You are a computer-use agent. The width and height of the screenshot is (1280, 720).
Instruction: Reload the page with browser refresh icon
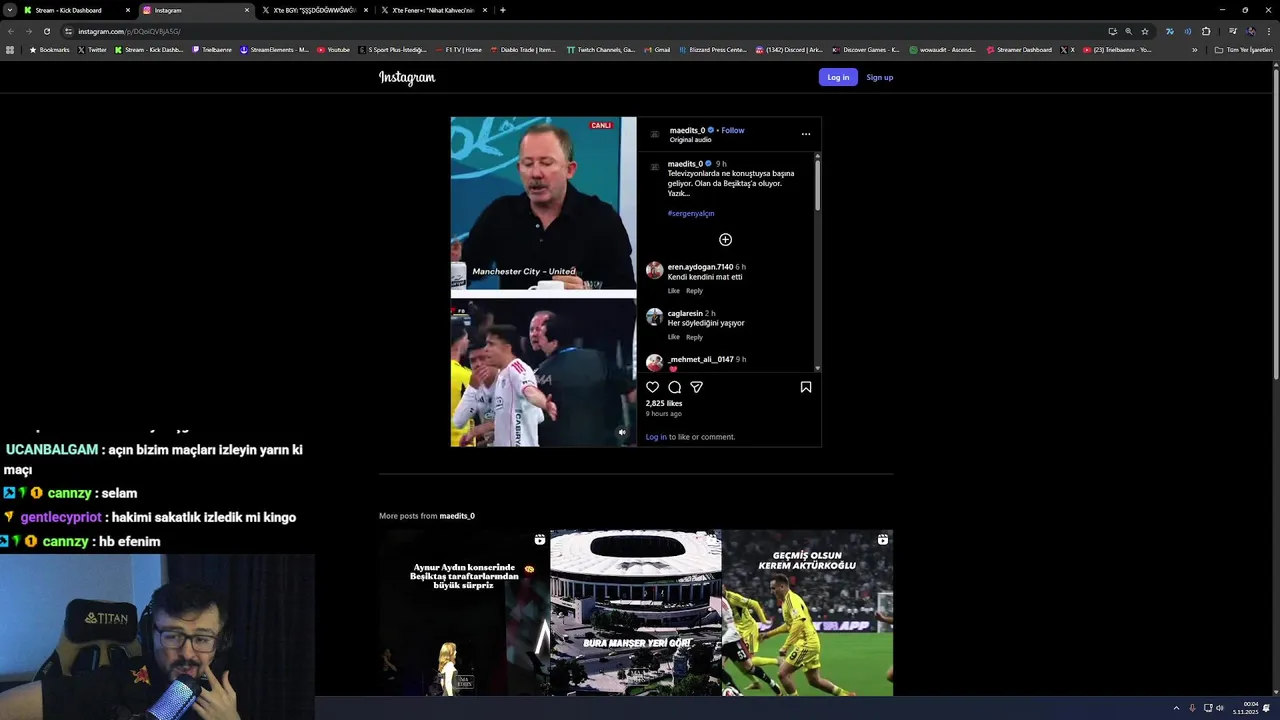46,31
